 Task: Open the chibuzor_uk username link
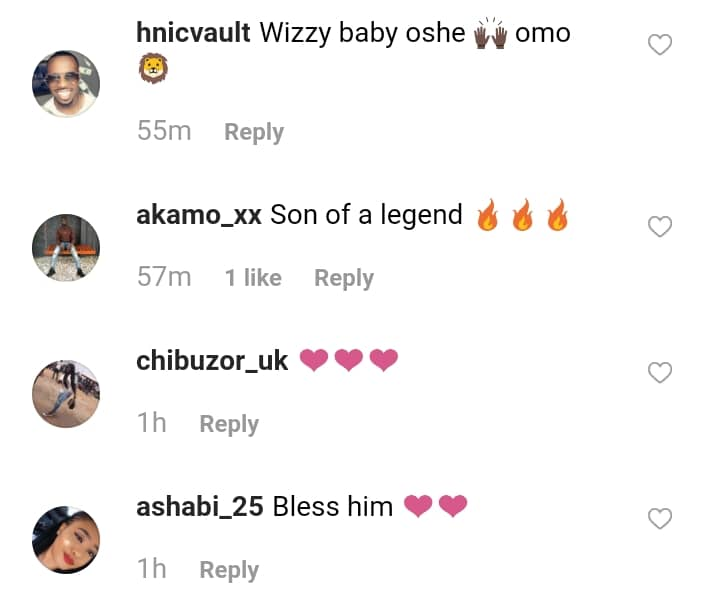212,360
